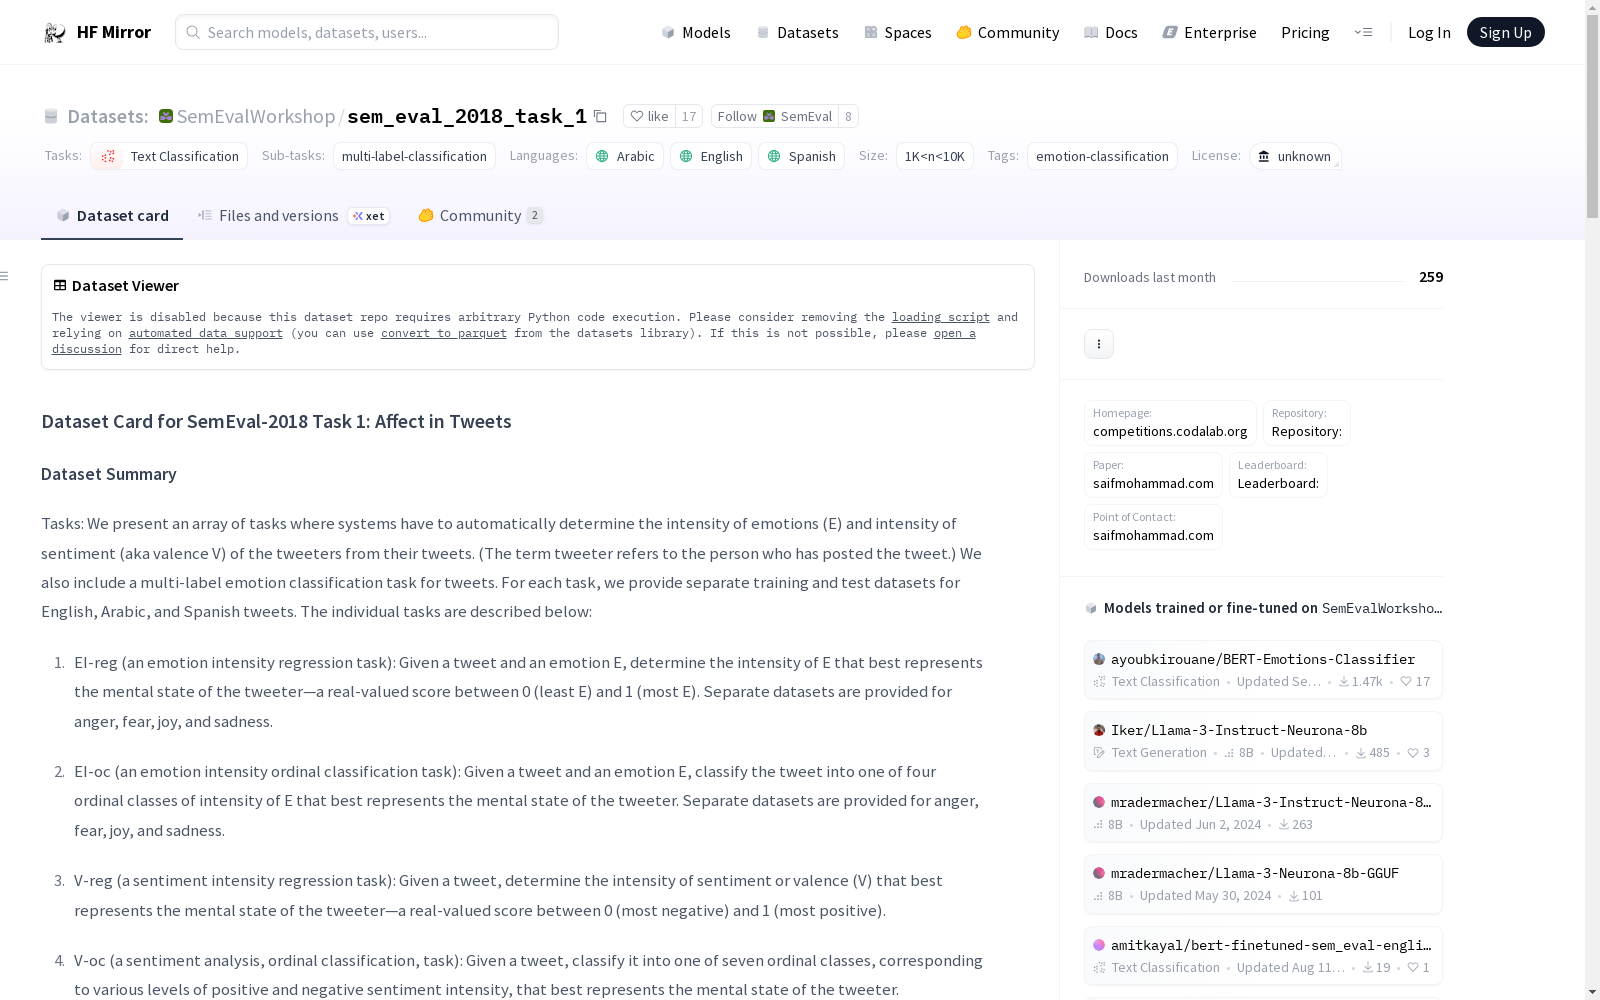Click the Text Classification task icon
1600x1000 pixels.
(108, 156)
